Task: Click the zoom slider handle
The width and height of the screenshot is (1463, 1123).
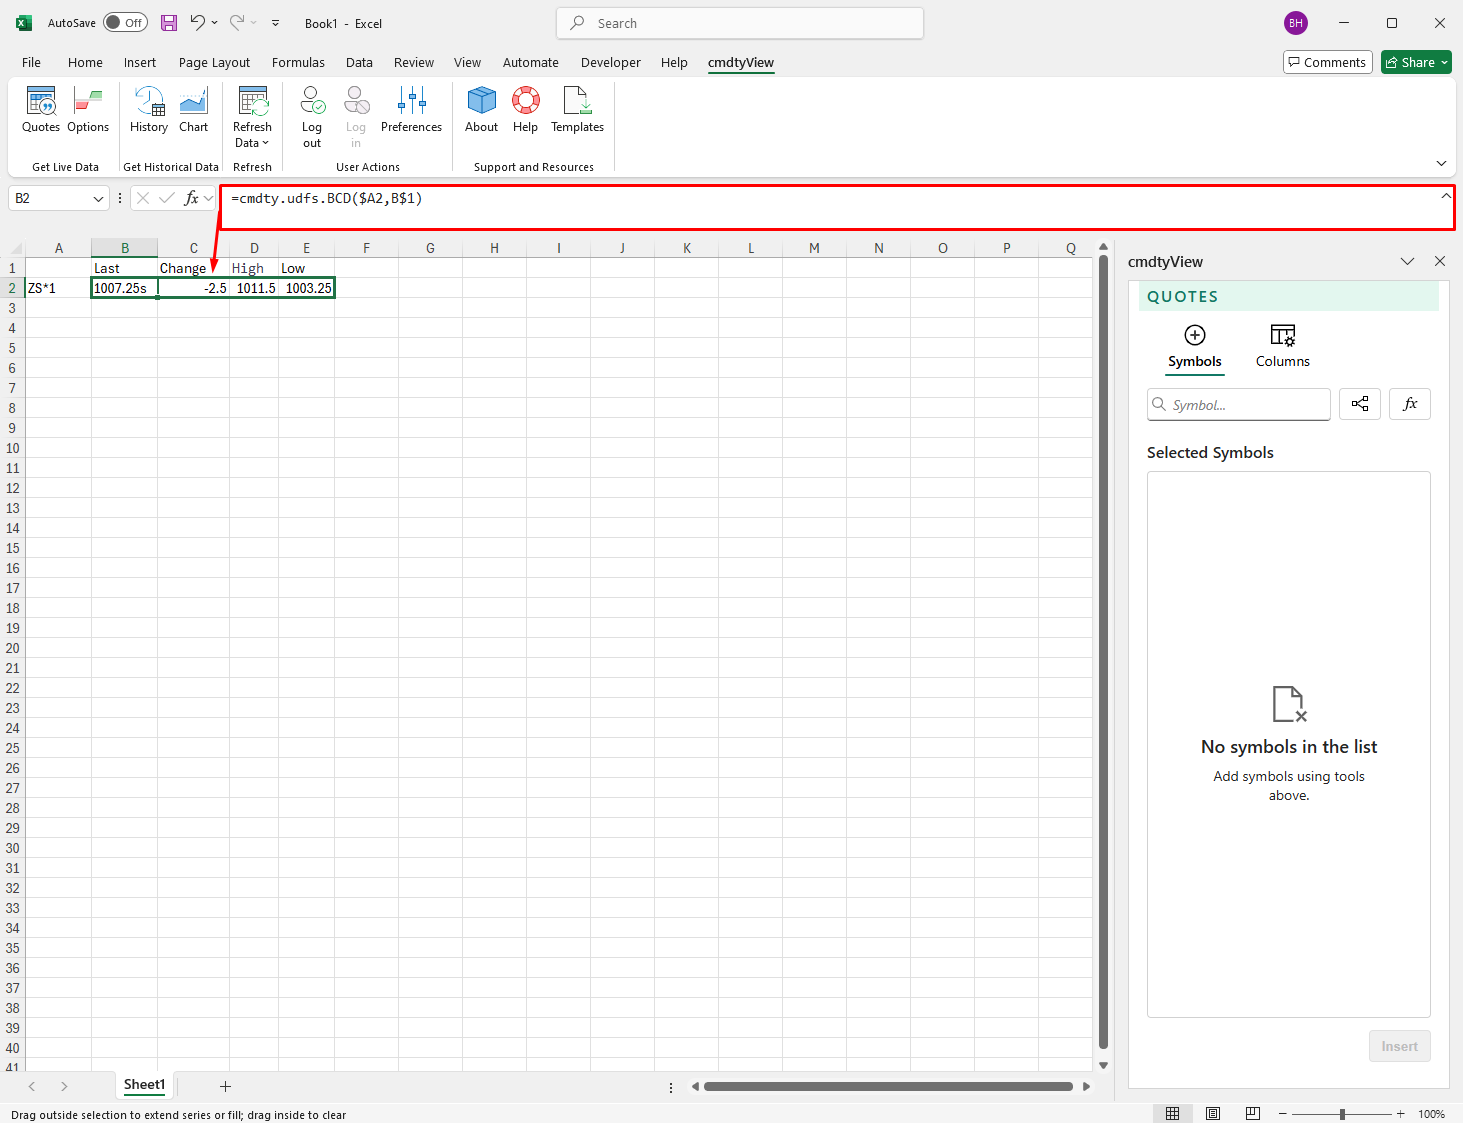Action: click(1342, 1114)
